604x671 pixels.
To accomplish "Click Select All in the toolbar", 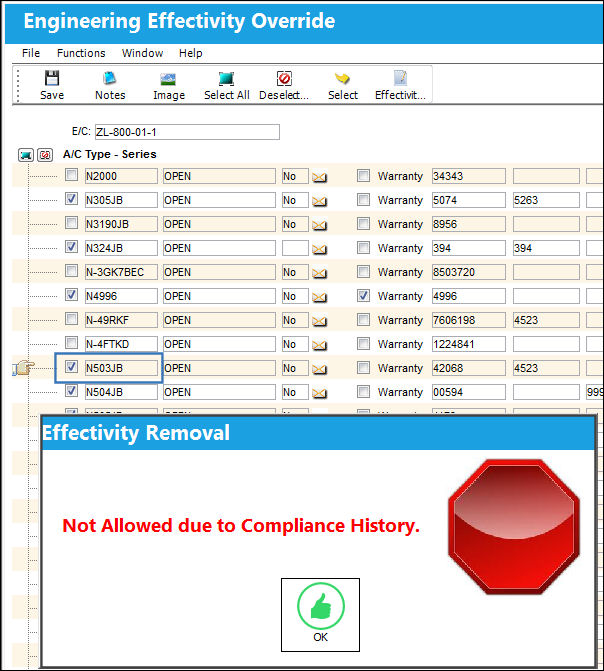I will 226,85.
